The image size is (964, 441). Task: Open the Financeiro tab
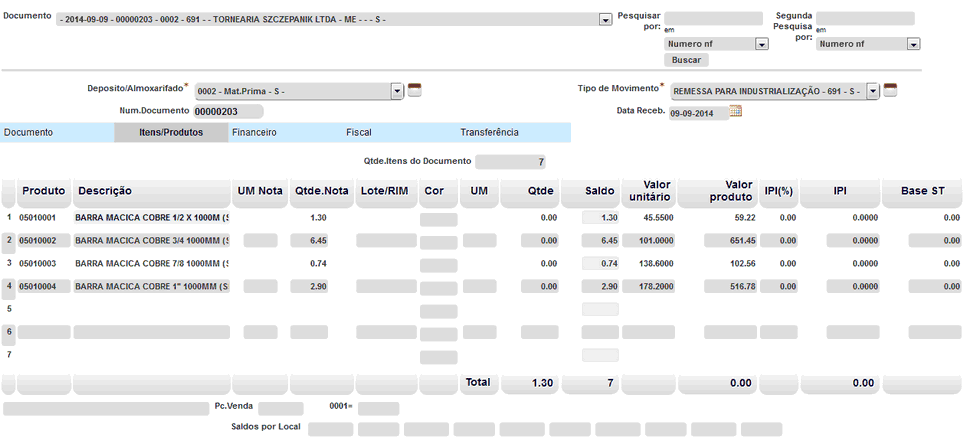285,132
